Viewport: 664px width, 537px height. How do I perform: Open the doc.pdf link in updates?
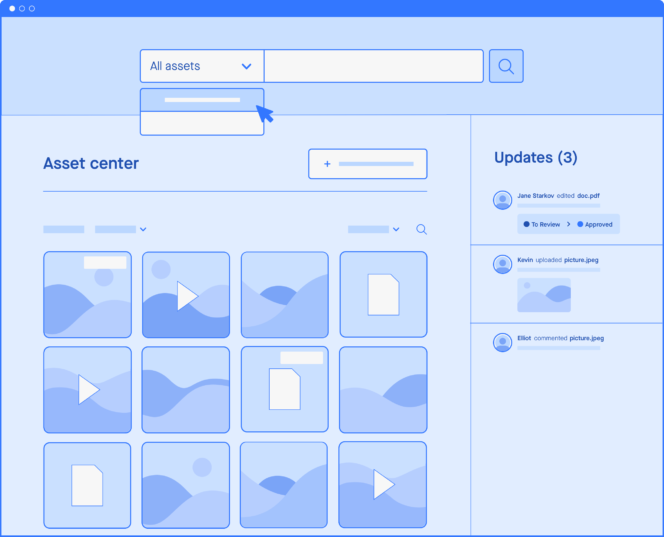click(x=589, y=196)
